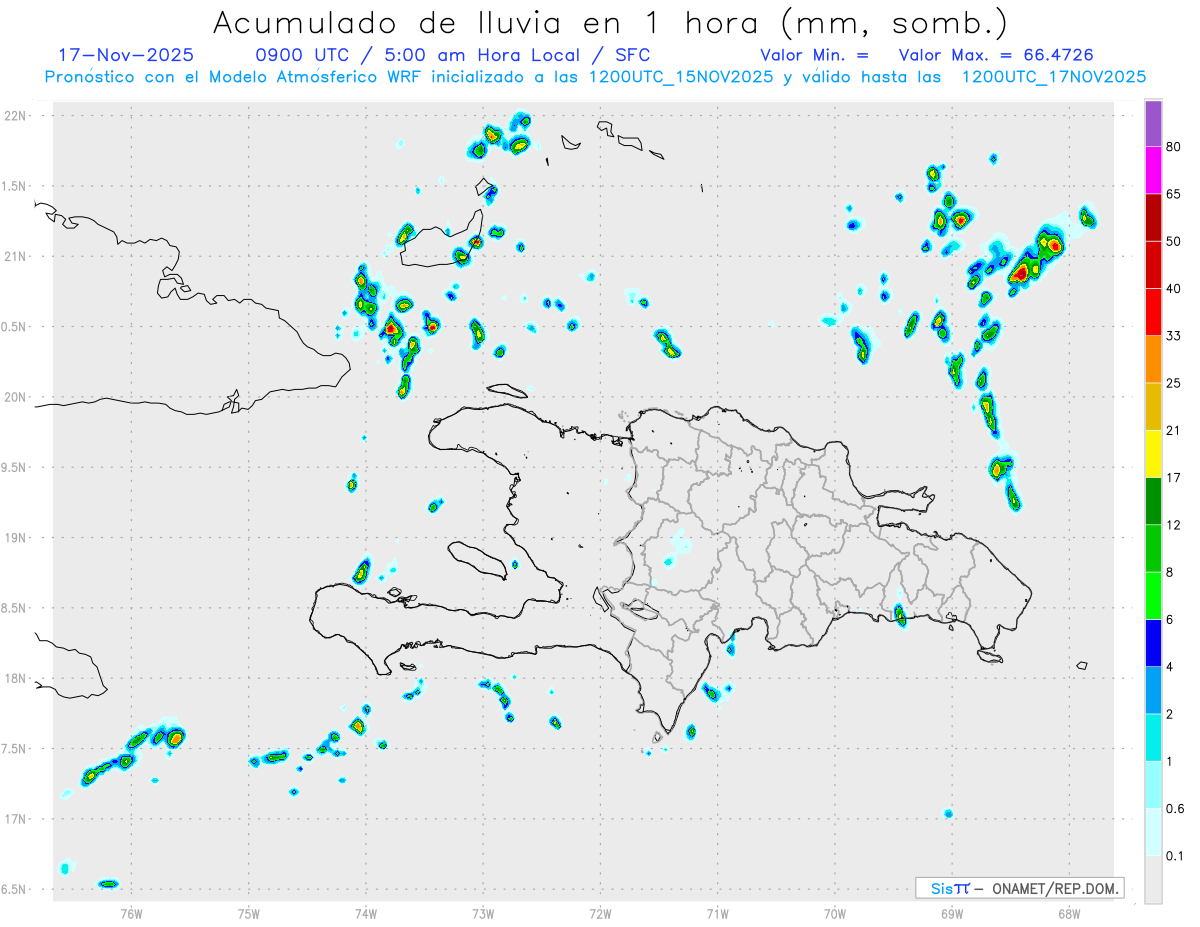The height and width of the screenshot is (927, 1200).
Task: Choose the dark green swatch between 12 and 17
Action: tap(1153, 501)
